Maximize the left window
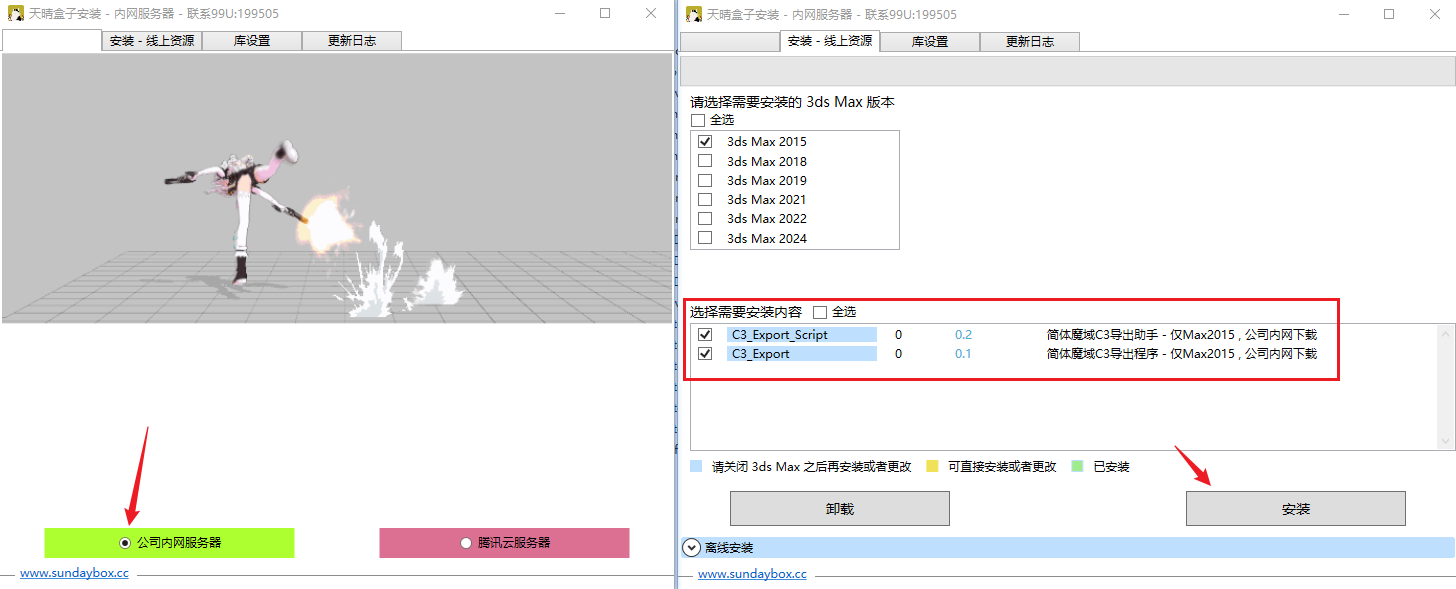This screenshot has width=1456, height=589. point(605,14)
